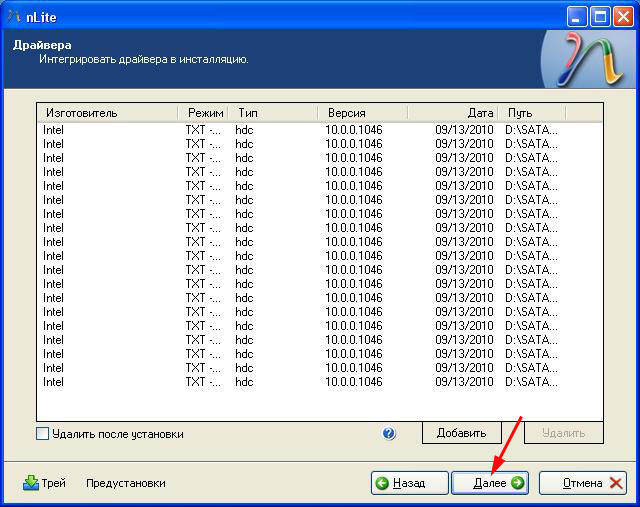Open the Предустановки menu
Screen dimensions: 640x507
coord(126,483)
